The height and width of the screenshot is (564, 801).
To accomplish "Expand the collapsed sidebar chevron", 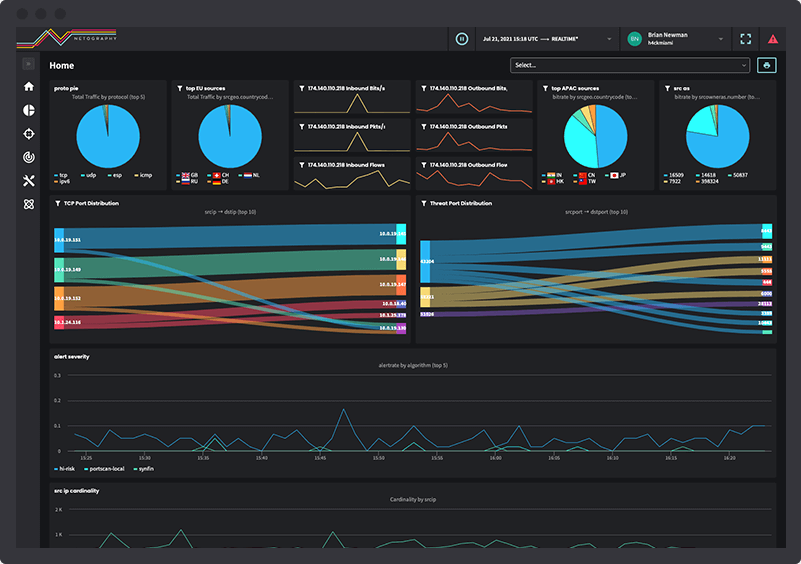I will click(28, 64).
